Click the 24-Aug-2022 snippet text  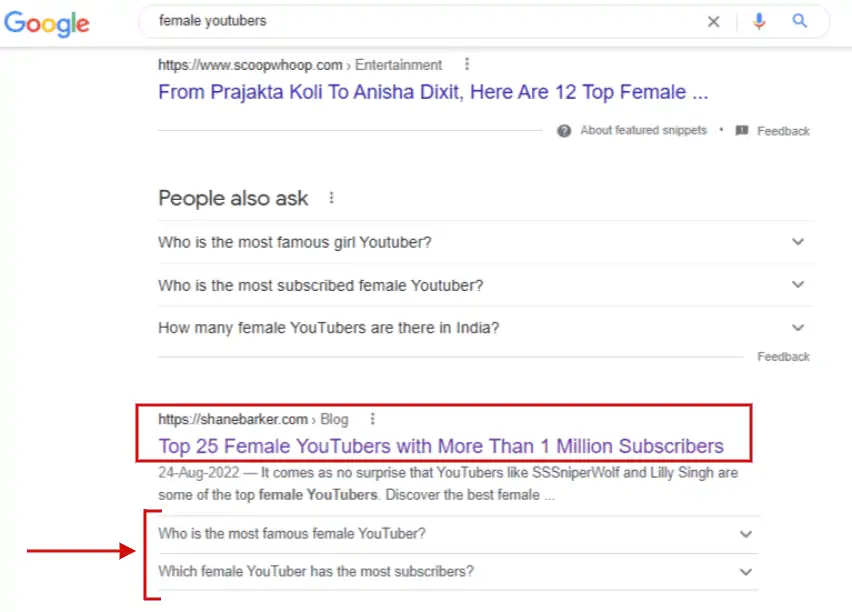[x=448, y=484]
